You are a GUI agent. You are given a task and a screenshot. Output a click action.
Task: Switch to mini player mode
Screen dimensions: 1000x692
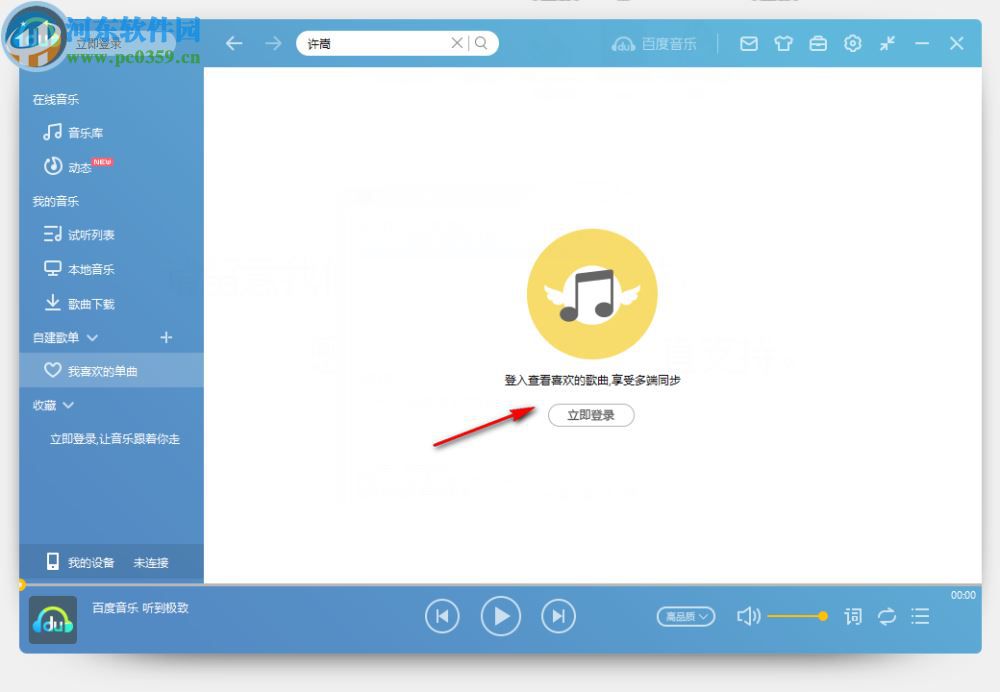click(x=887, y=43)
